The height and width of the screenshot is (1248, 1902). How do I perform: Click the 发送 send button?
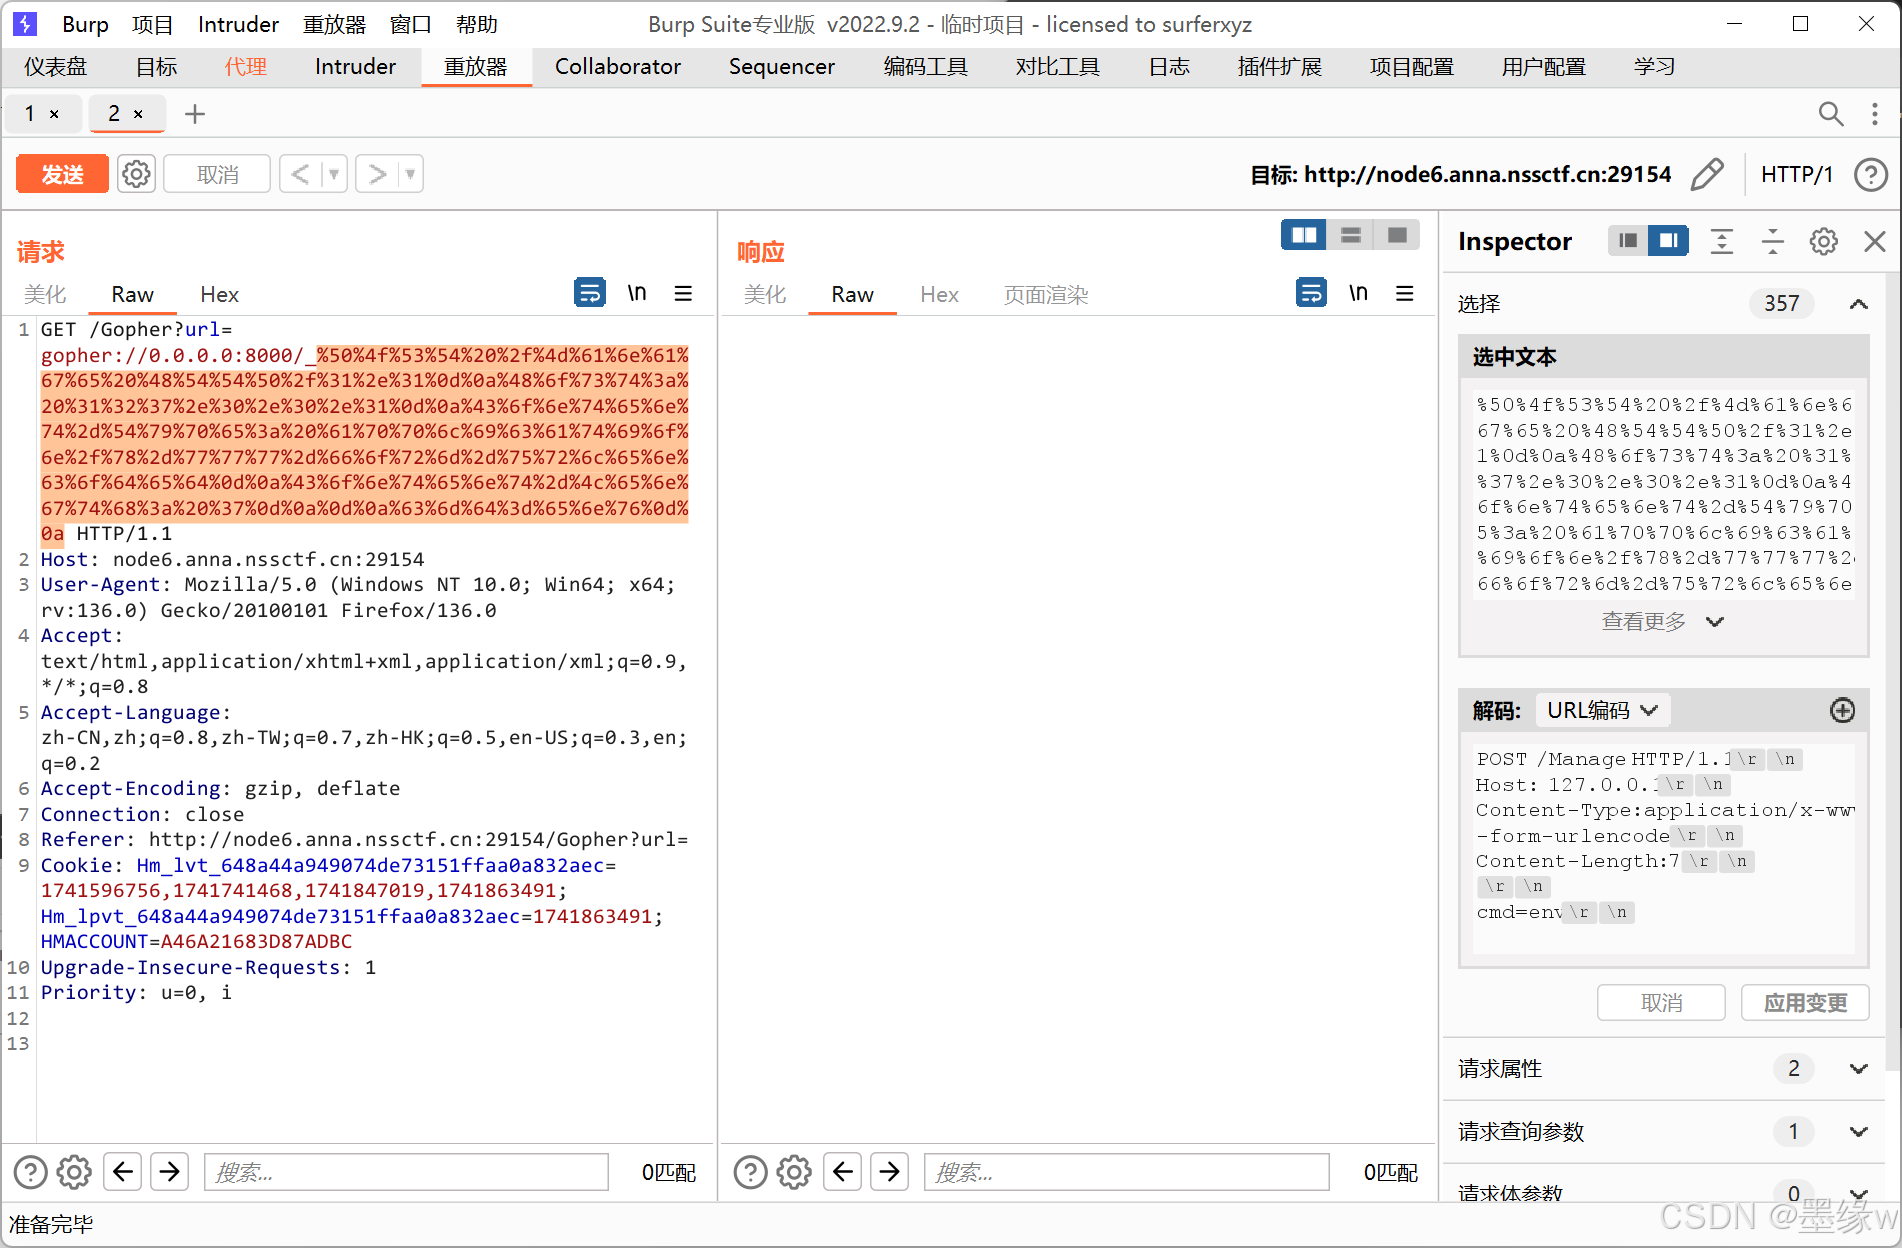[x=62, y=174]
